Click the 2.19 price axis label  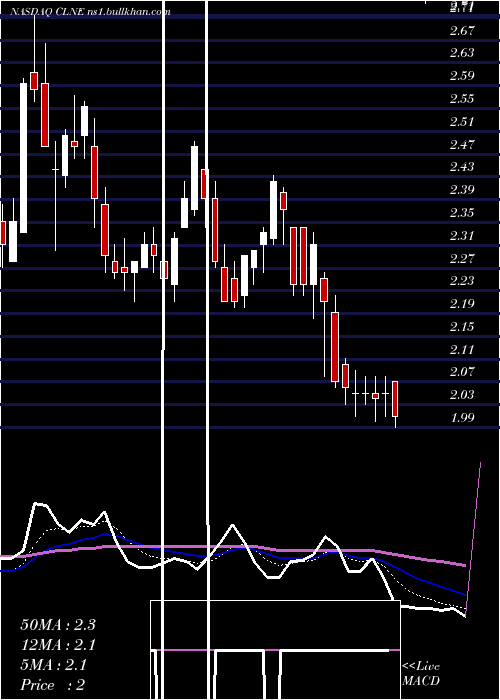tap(462, 304)
